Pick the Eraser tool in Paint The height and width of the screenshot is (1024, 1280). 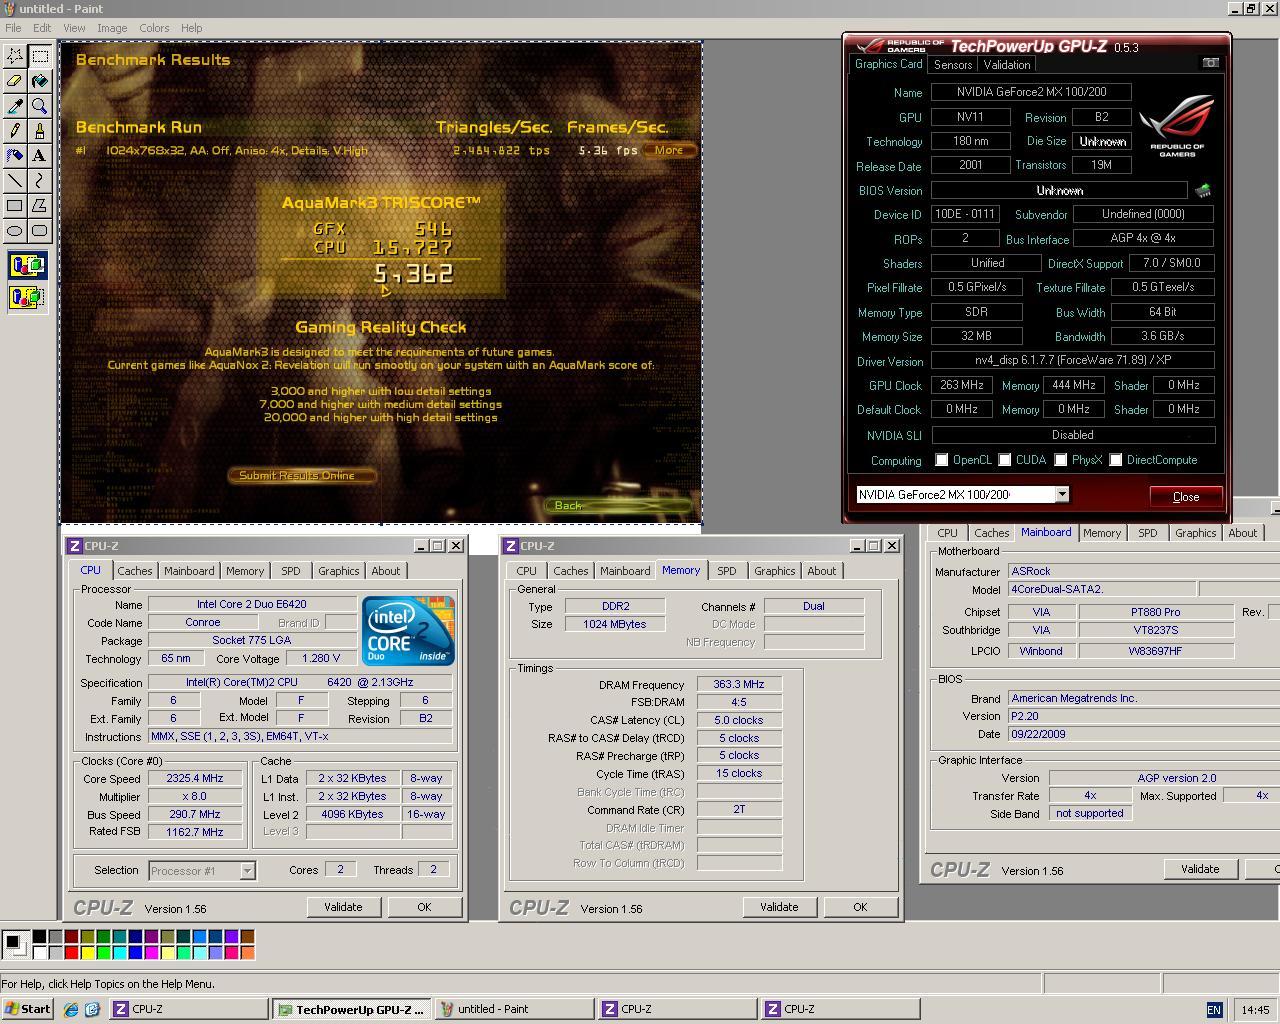tap(15, 81)
